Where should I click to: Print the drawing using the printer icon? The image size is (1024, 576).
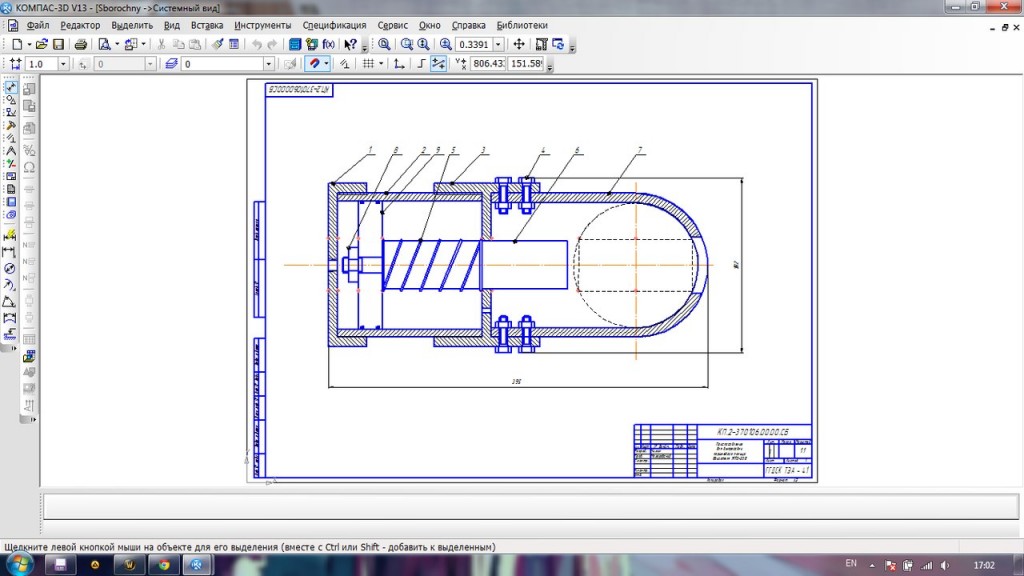click(80, 44)
